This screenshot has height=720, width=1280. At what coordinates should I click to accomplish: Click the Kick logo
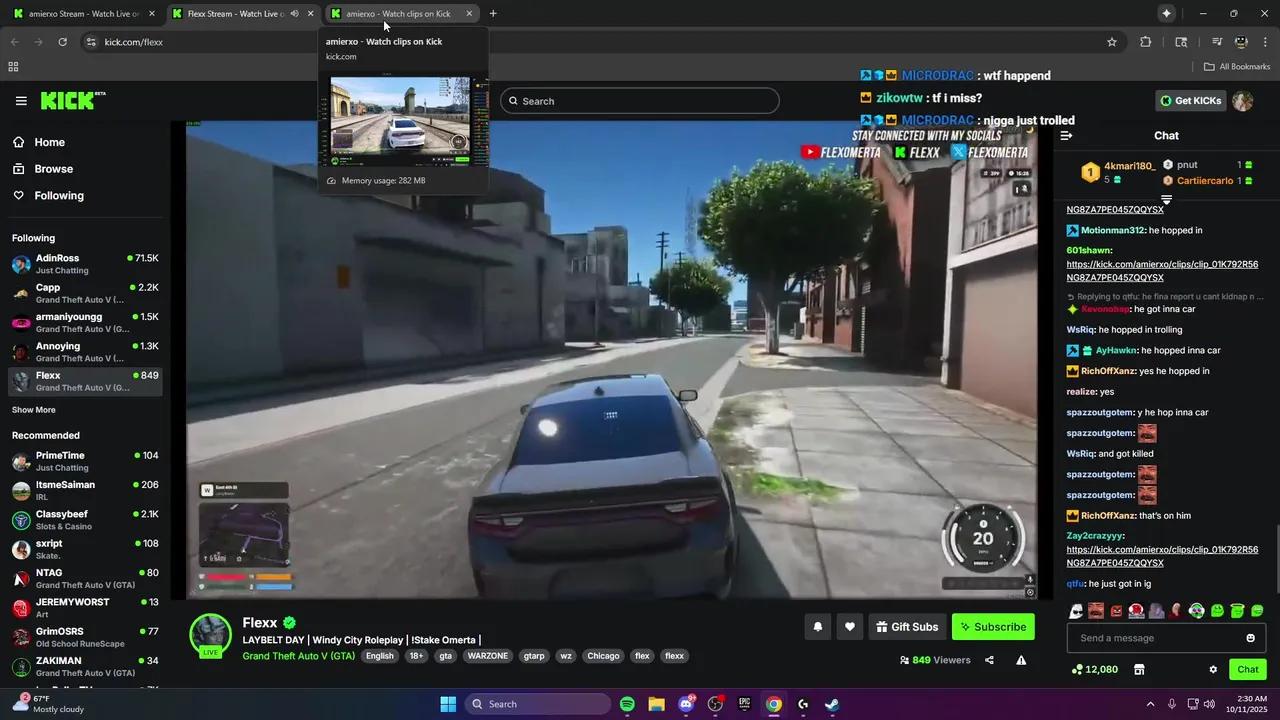(x=73, y=100)
